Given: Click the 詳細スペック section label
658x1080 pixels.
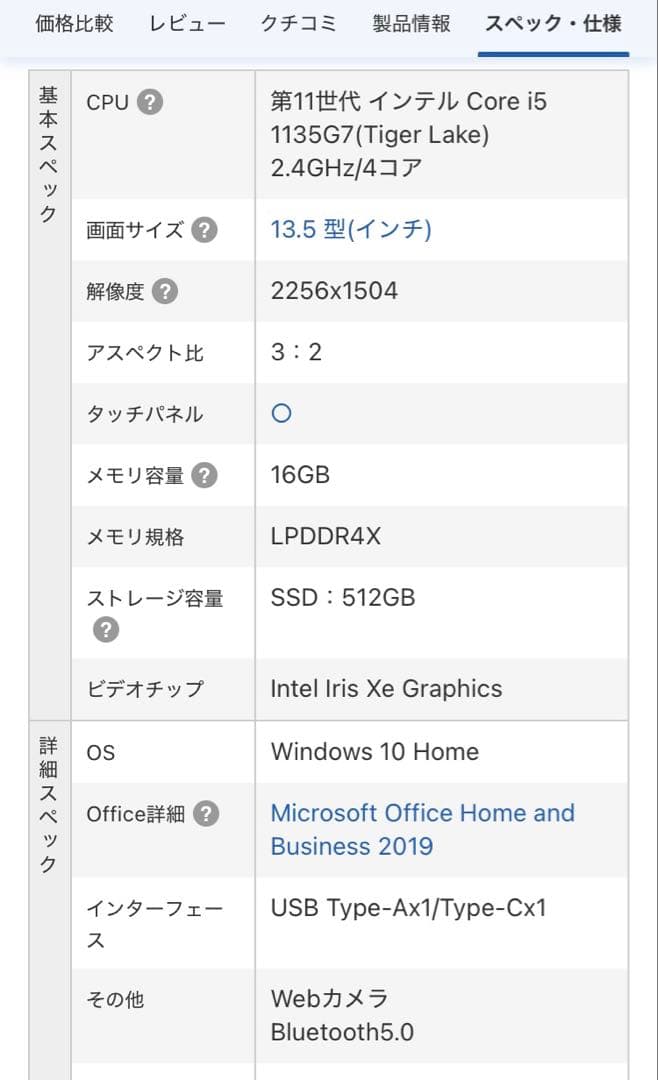Looking at the screenshot, I should click(47, 800).
